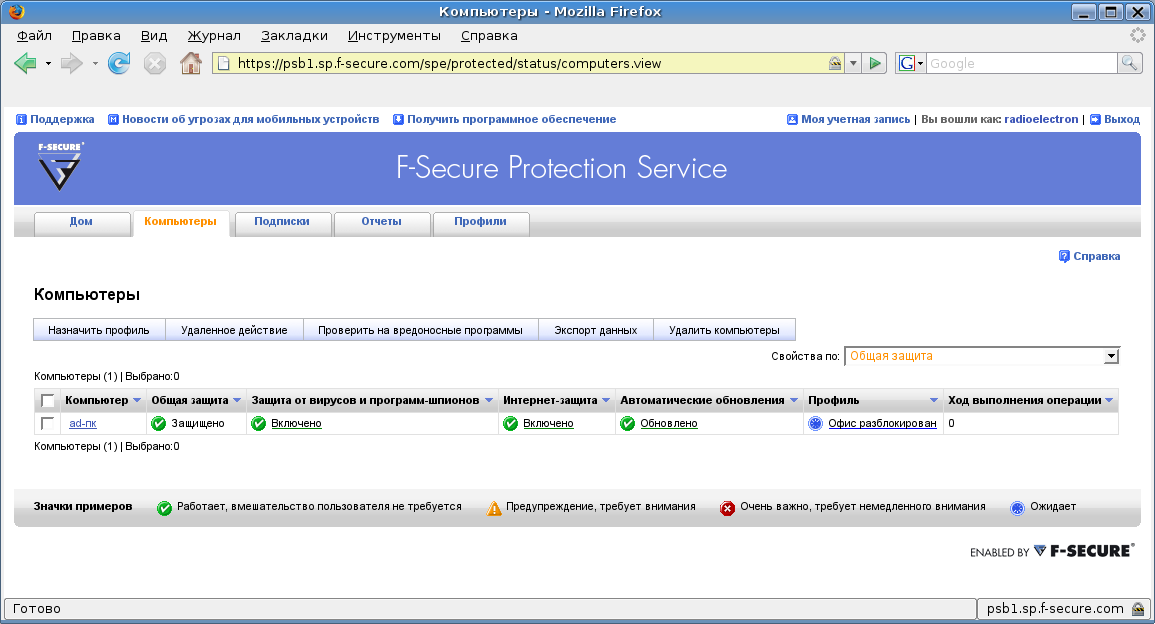This screenshot has width=1155, height=624.
Task: Click the yellow warning triangle legend icon
Action: pos(494,508)
